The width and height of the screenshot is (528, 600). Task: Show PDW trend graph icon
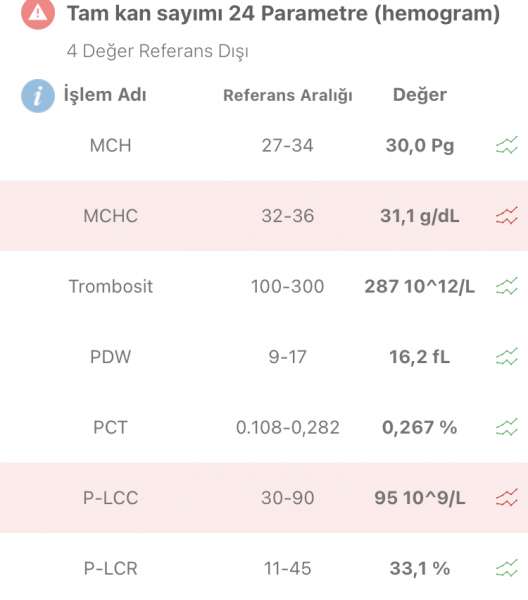pyautogui.click(x=507, y=357)
